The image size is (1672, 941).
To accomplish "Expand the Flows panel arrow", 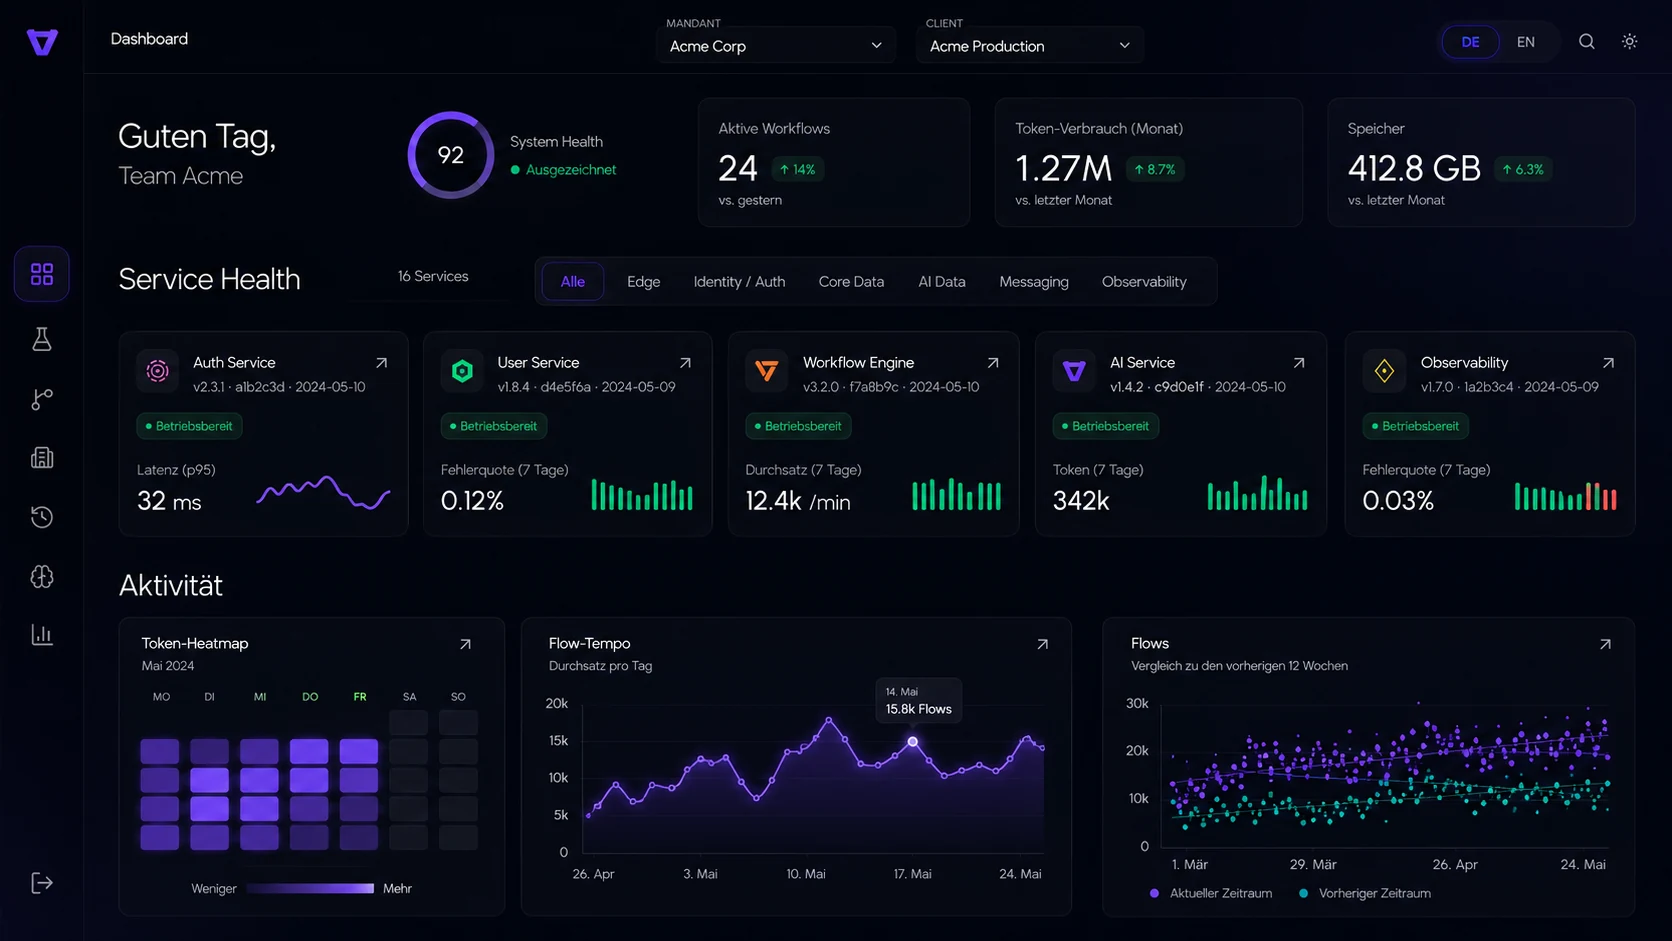I will pyautogui.click(x=1605, y=645).
